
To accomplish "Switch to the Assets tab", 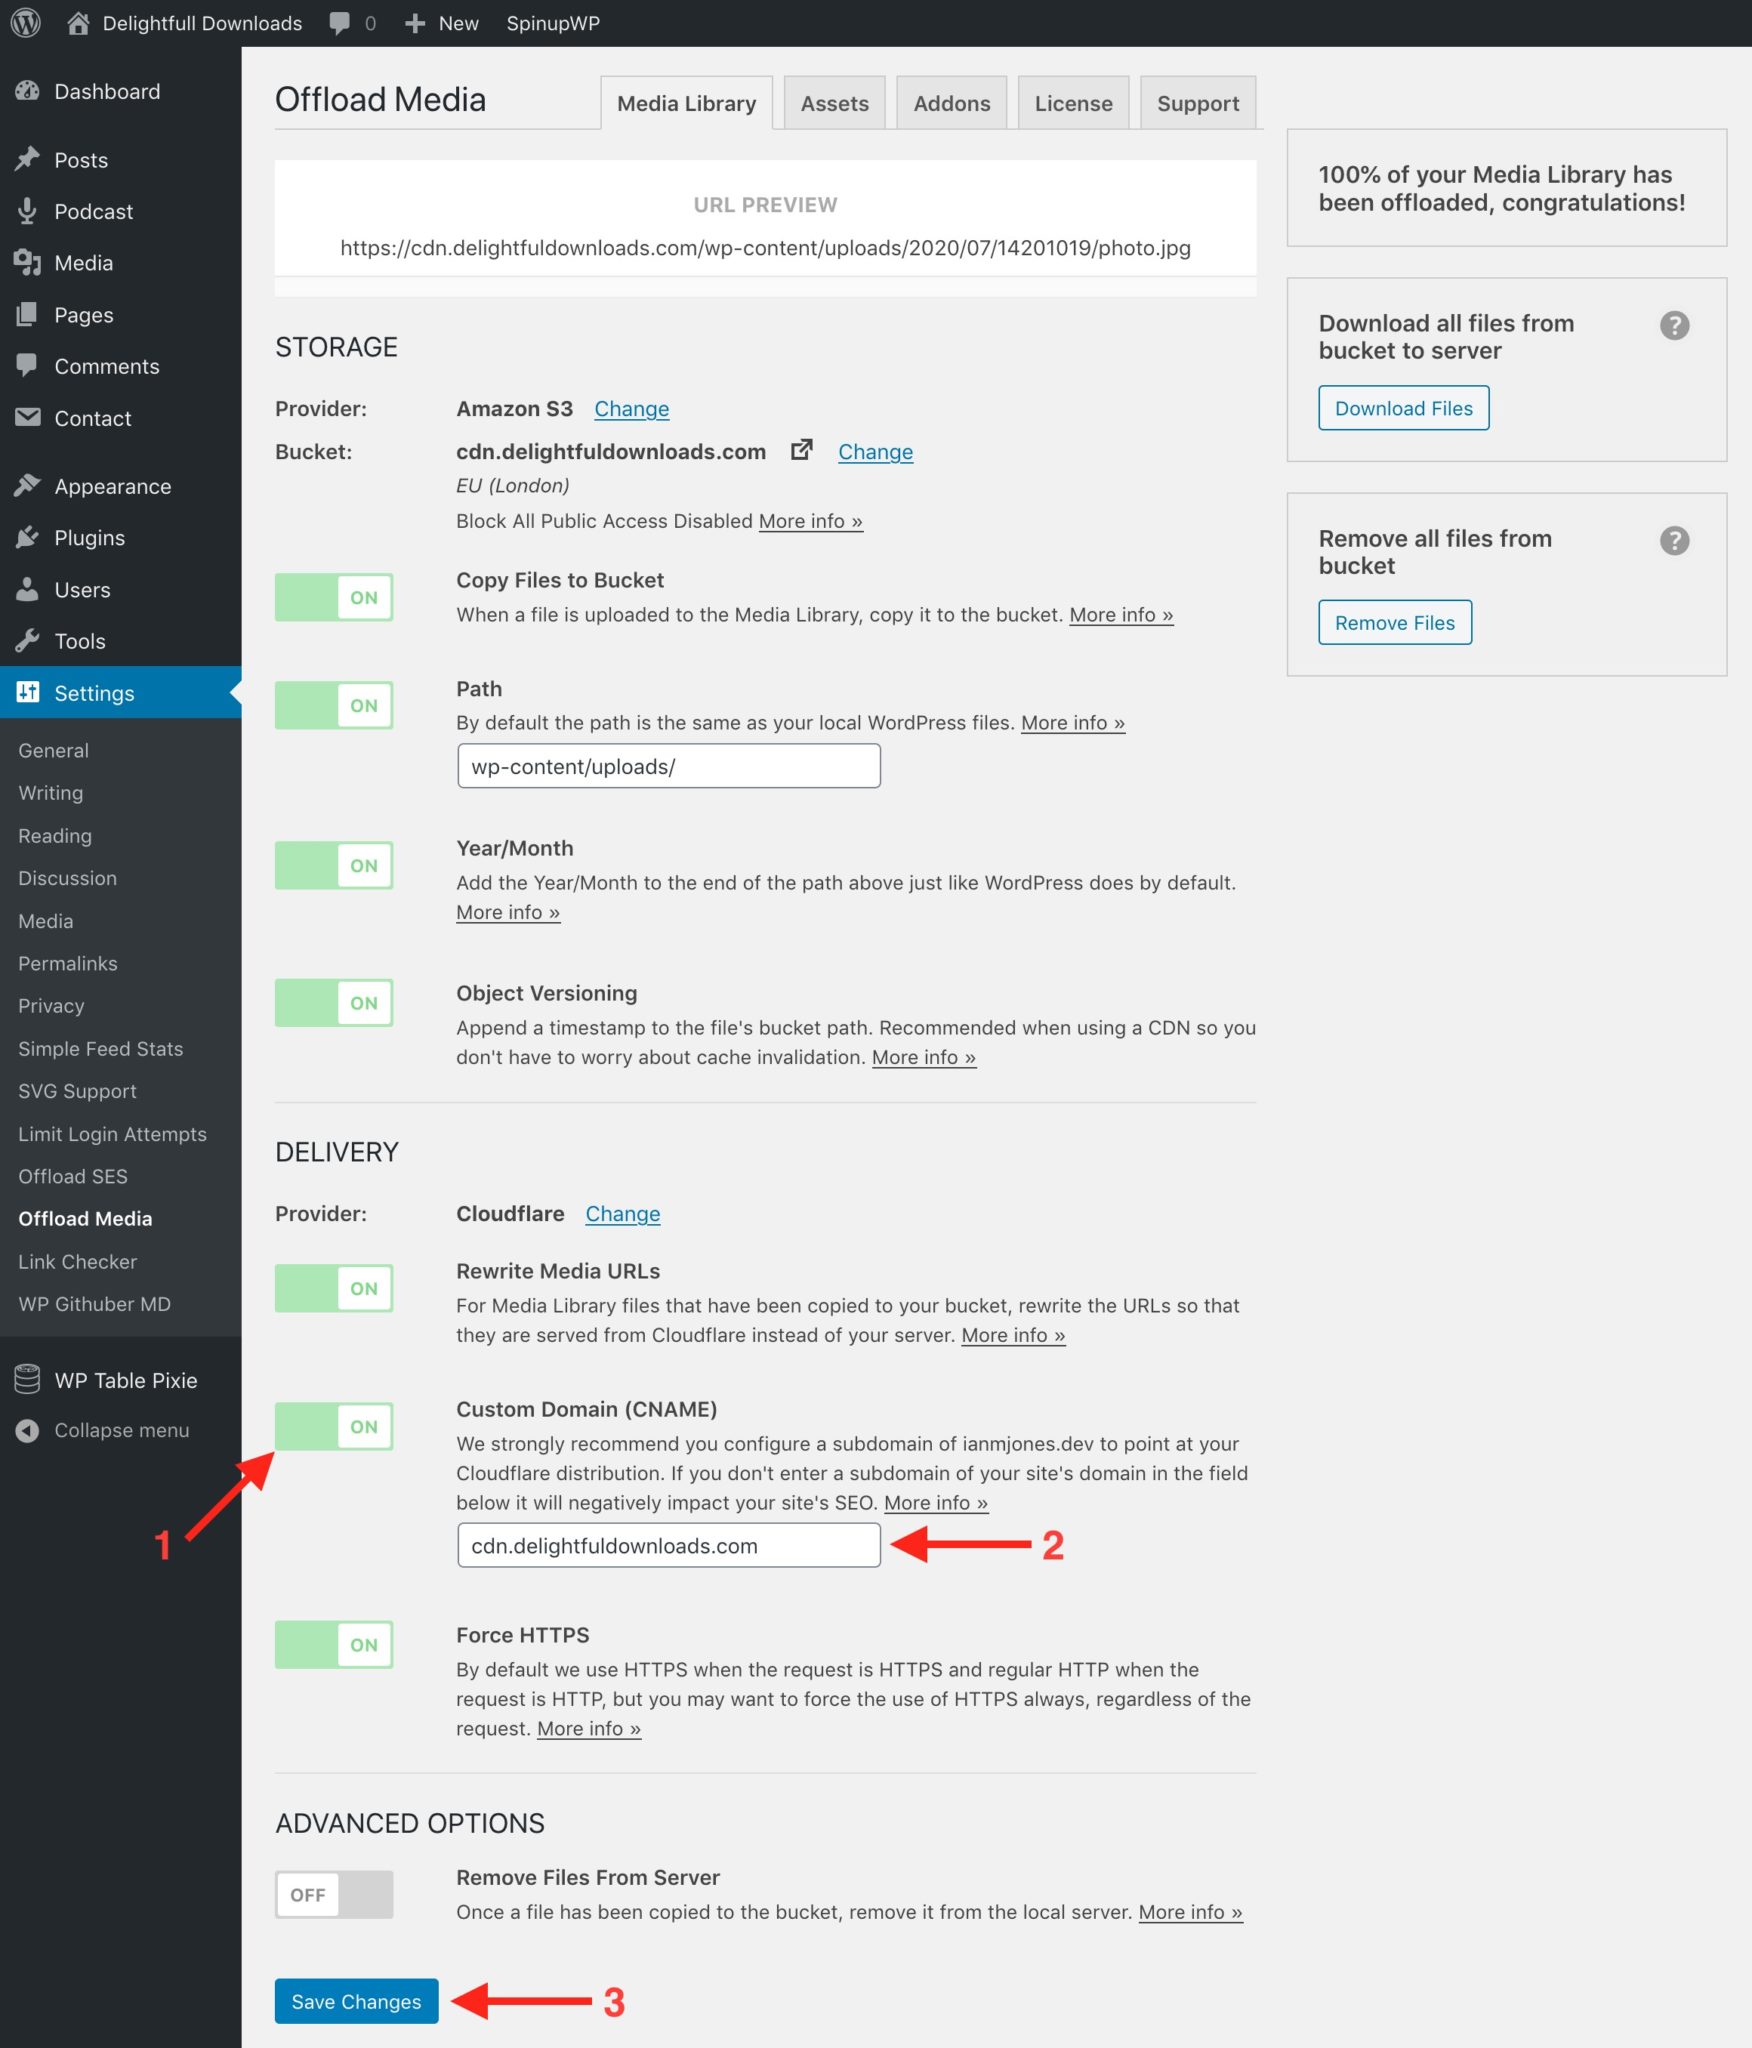I will point(834,102).
